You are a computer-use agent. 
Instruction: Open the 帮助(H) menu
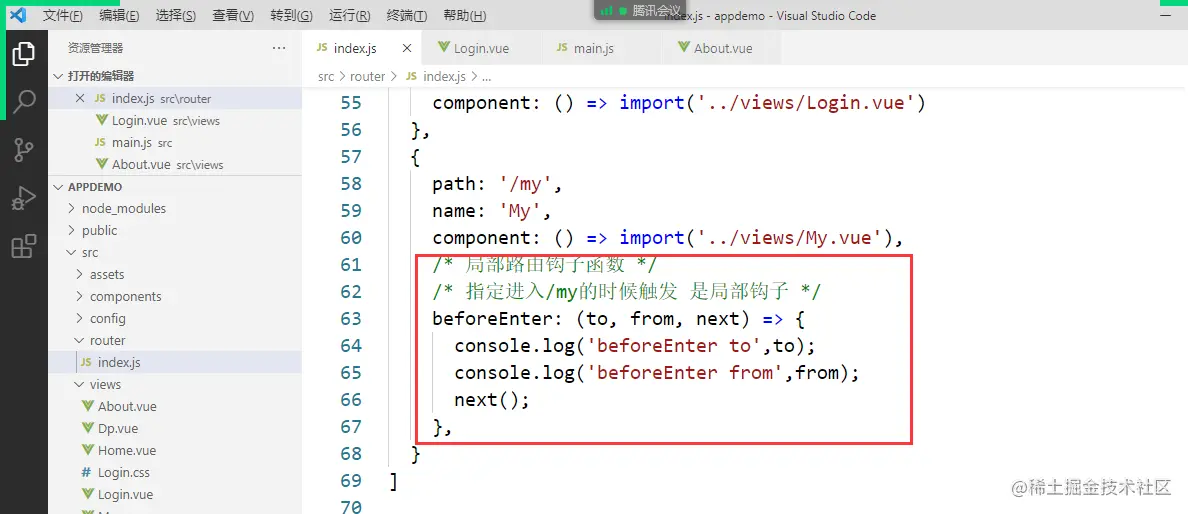click(x=464, y=16)
